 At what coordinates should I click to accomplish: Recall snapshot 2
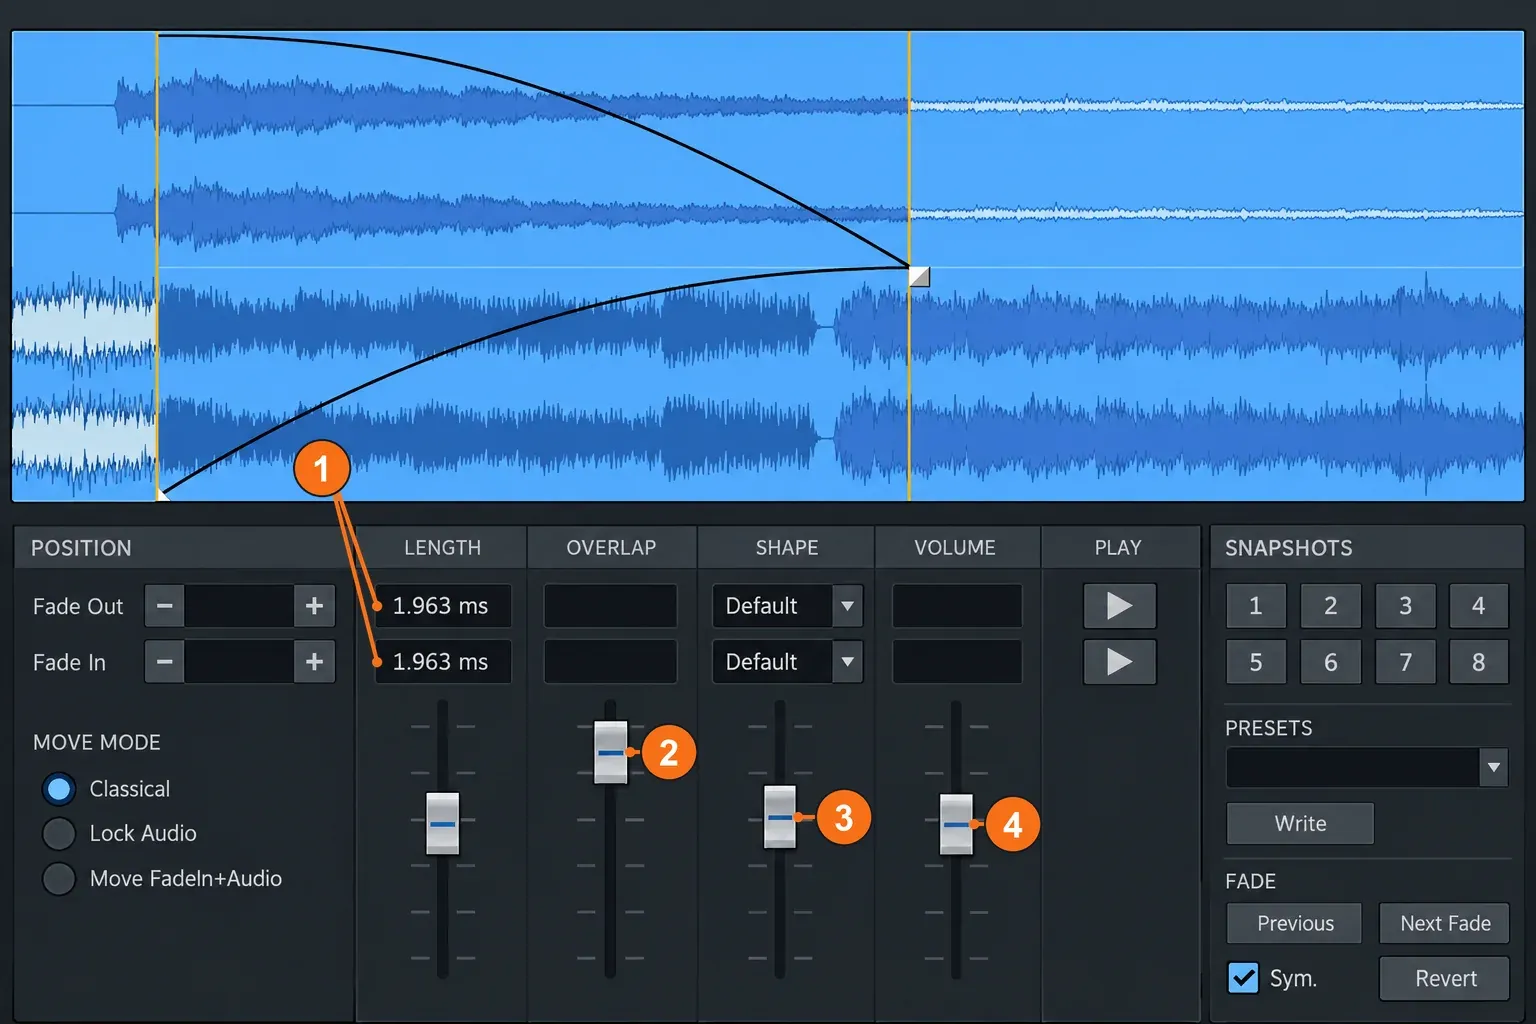(1331, 606)
